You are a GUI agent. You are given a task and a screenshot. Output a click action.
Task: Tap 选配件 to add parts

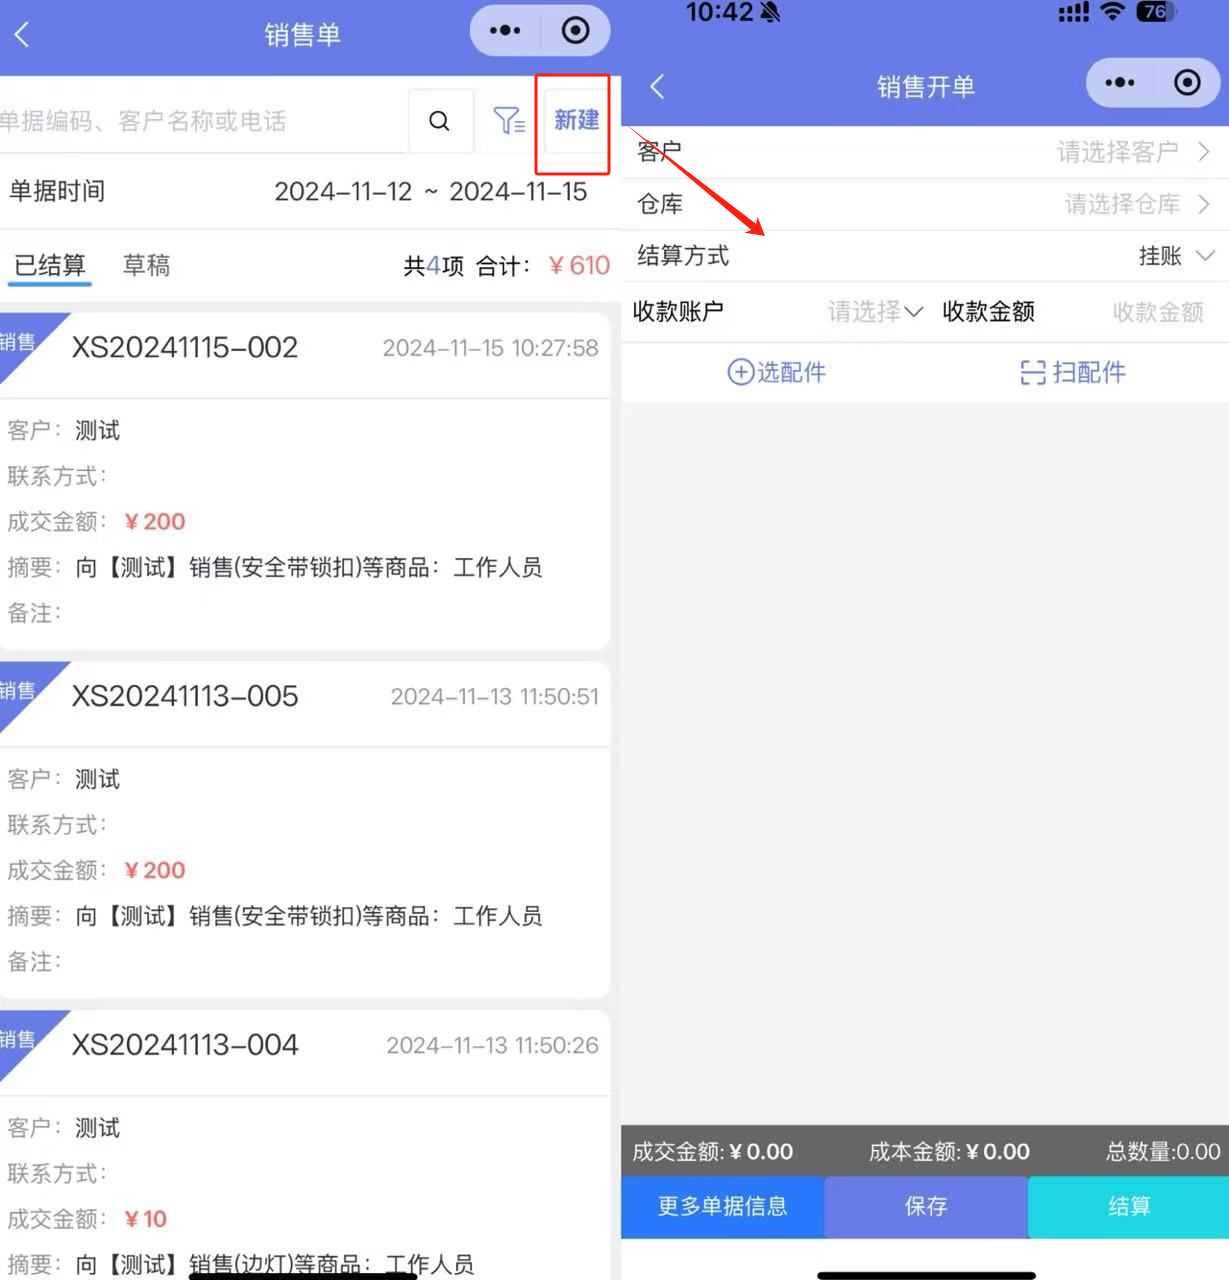tap(776, 372)
